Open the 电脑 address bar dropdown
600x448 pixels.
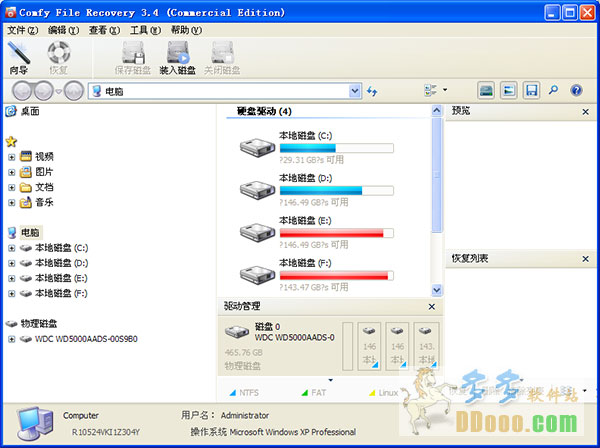tap(355, 91)
